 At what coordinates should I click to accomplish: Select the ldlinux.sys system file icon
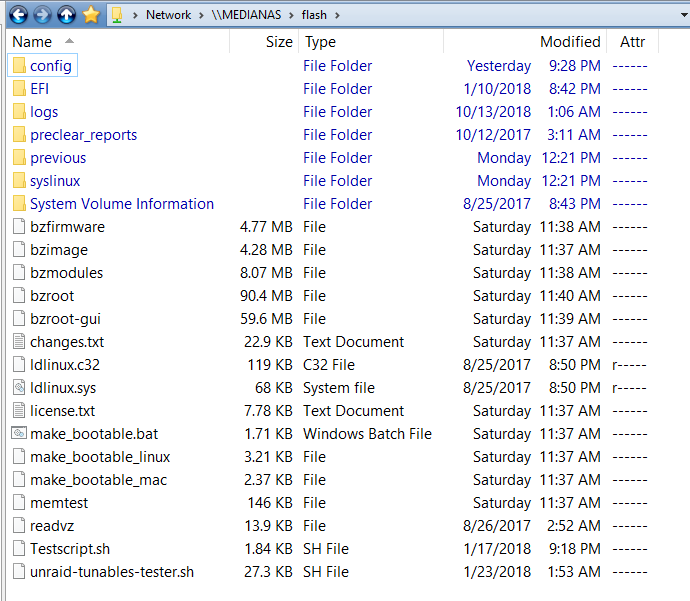(19, 388)
